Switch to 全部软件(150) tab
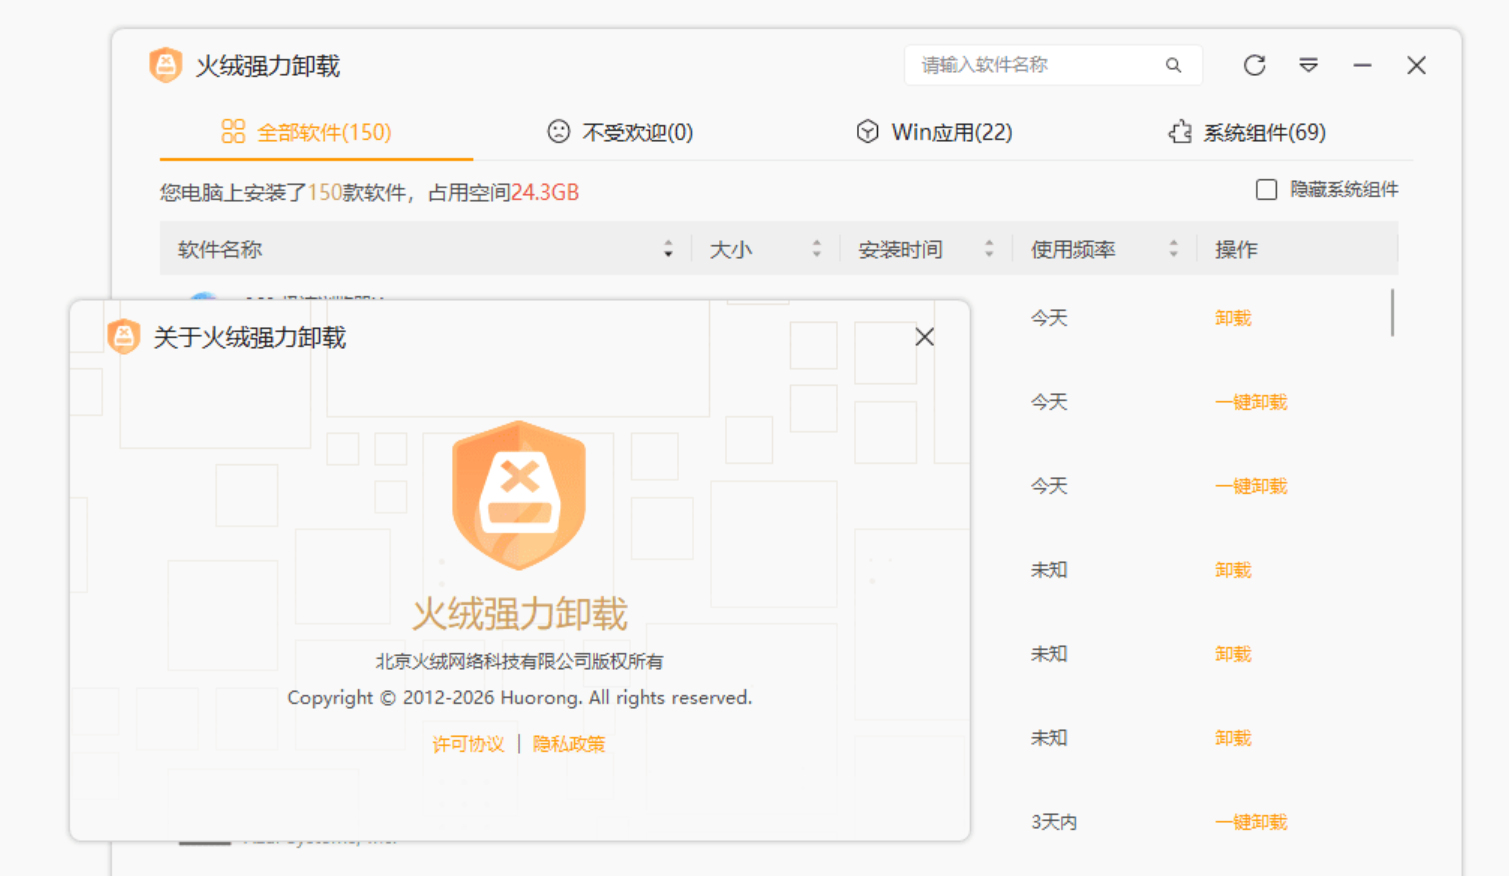1509x876 pixels. pos(316,132)
